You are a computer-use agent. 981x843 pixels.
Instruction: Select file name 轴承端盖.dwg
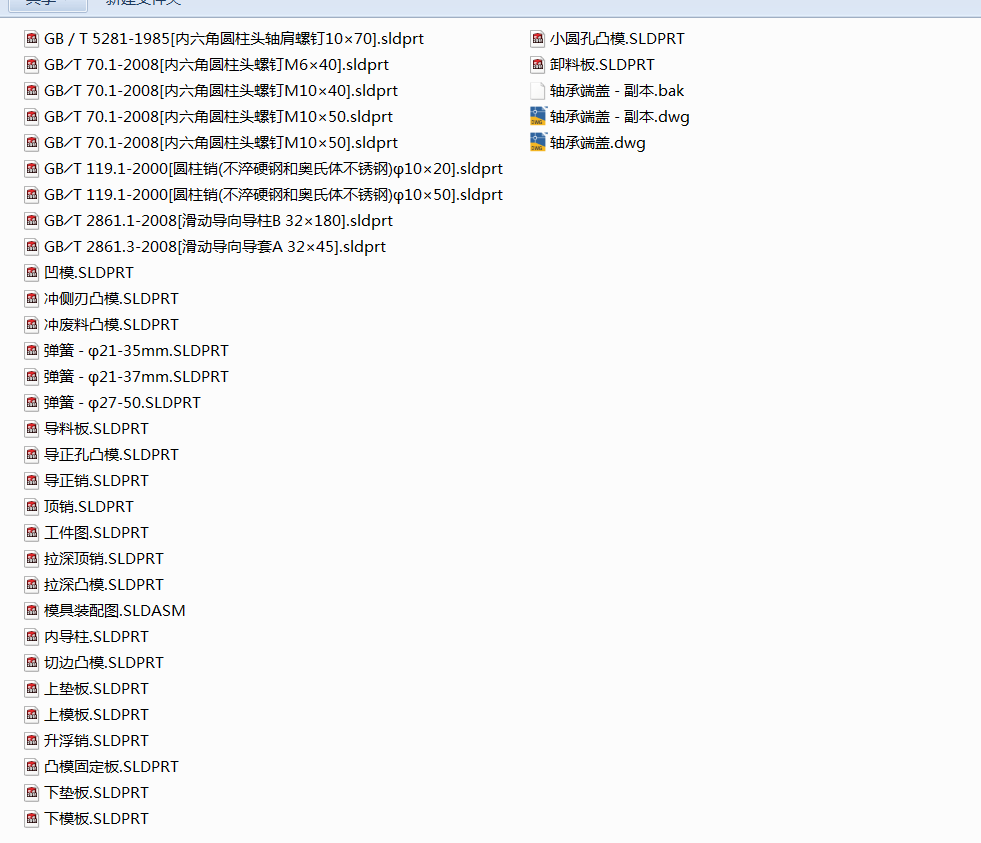pos(597,143)
